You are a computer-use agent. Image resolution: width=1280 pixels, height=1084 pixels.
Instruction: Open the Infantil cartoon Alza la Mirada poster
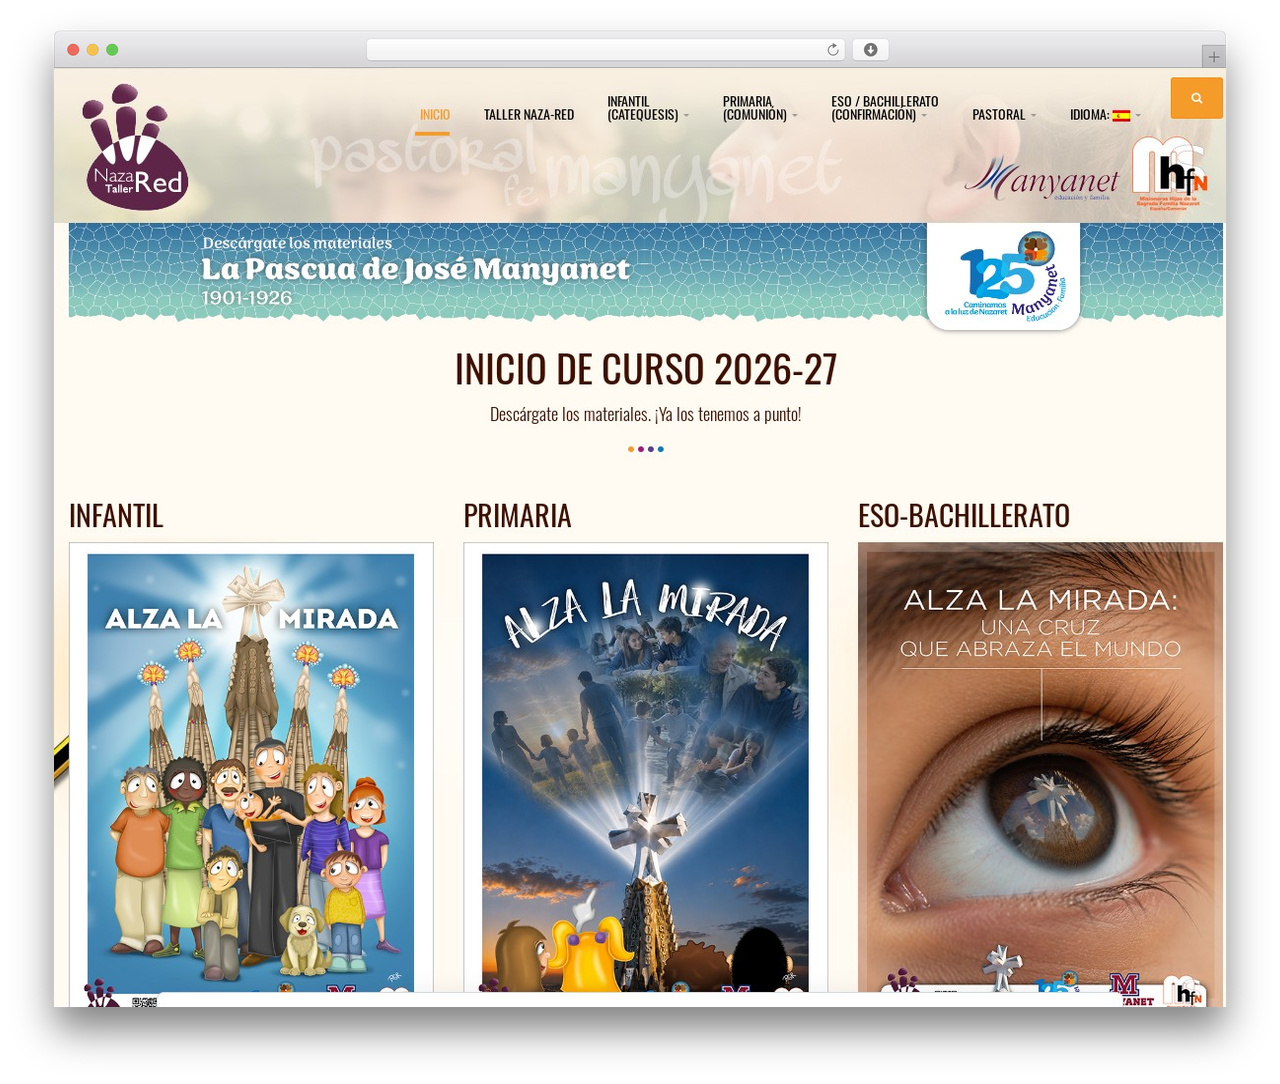pyautogui.click(x=251, y=773)
